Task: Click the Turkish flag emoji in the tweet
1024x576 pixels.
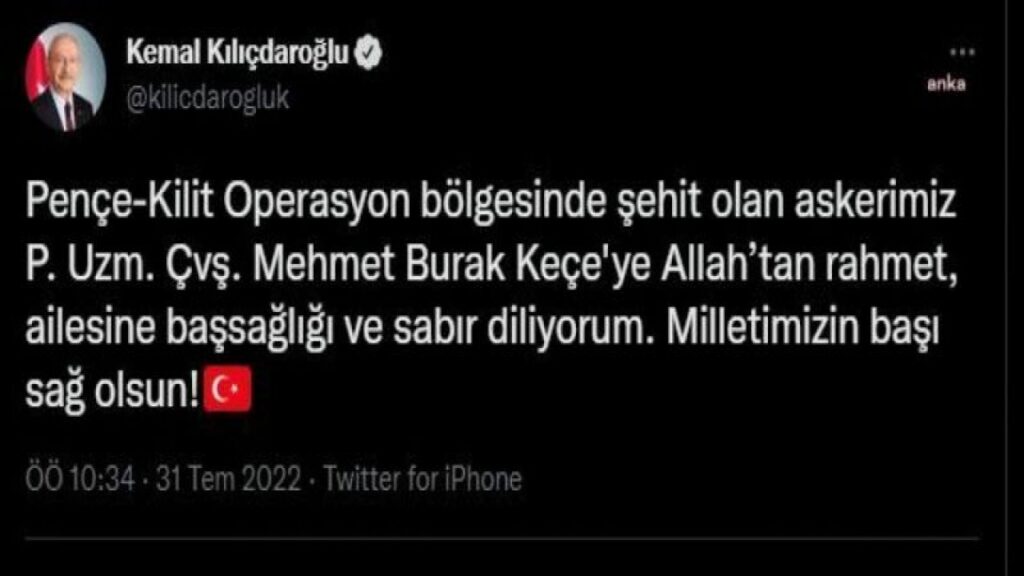Action: tap(227, 389)
